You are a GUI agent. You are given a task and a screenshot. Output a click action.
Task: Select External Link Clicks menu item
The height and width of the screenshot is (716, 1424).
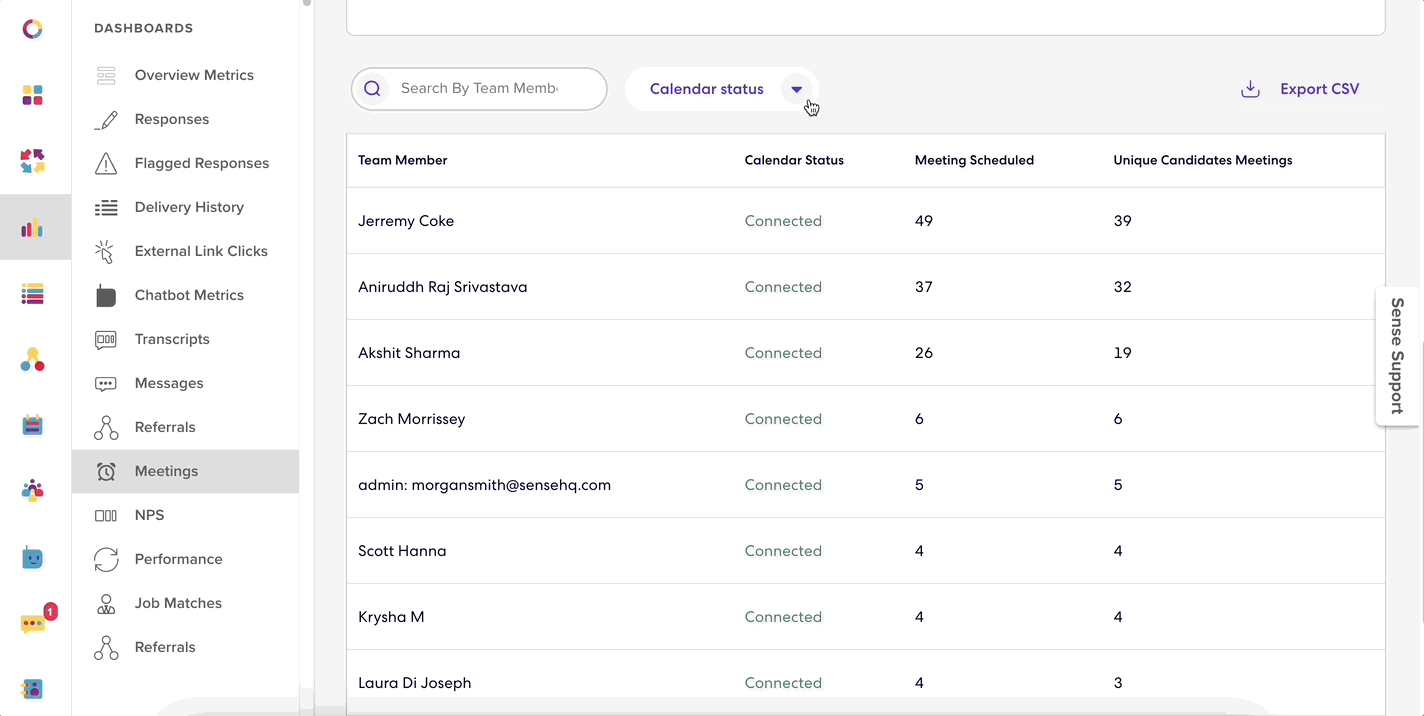[201, 251]
